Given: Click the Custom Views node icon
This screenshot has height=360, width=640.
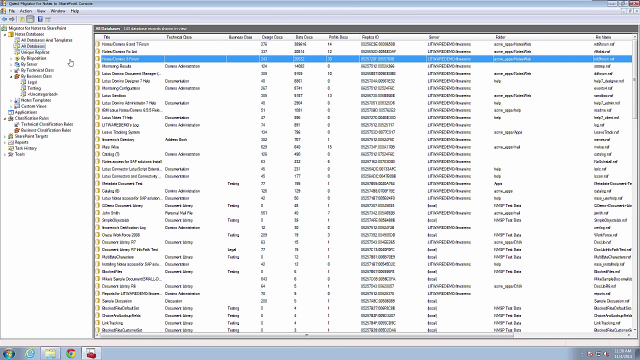Looking at the screenshot, I should coord(17,106).
